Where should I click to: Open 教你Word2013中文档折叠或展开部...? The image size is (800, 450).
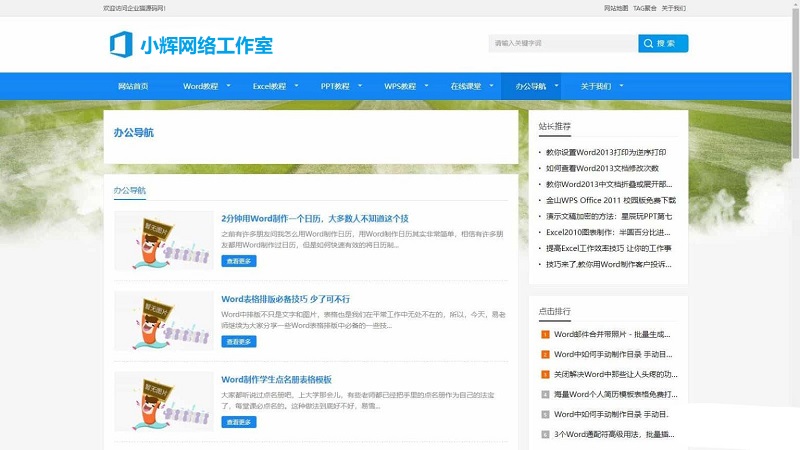pos(609,184)
